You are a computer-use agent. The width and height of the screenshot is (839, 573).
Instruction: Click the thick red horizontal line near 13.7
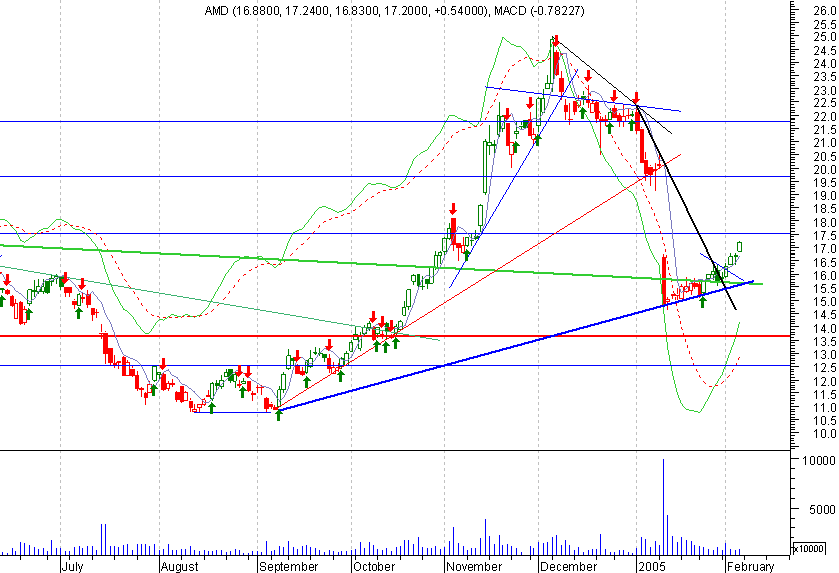point(395,336)
